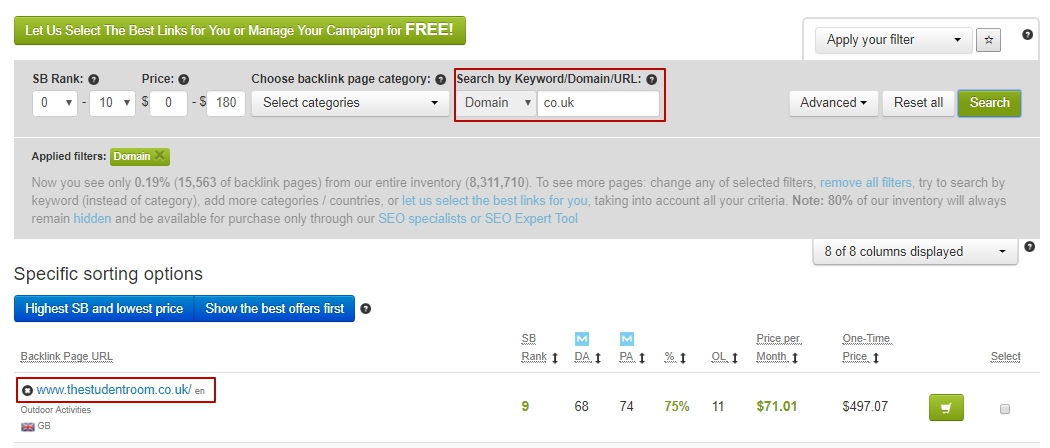Screen dimensions: 1050x448
Task: Sort by SB Rank column arrows
Action: click(x=554, y=357)
